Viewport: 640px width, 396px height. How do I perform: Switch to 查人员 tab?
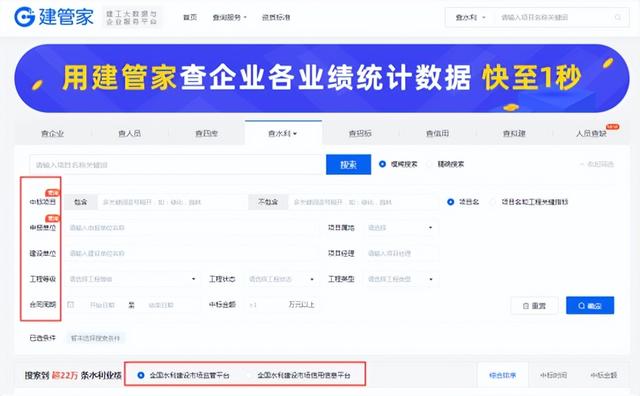129,133
